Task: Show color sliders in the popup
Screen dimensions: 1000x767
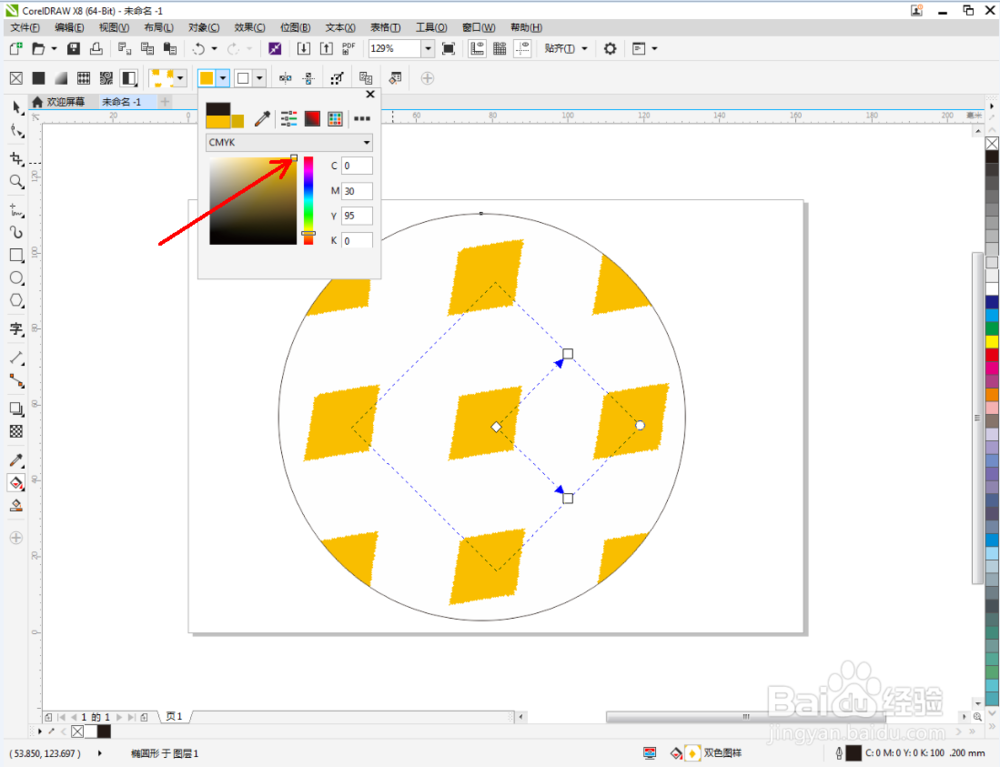Action: [x=289, y=119]
